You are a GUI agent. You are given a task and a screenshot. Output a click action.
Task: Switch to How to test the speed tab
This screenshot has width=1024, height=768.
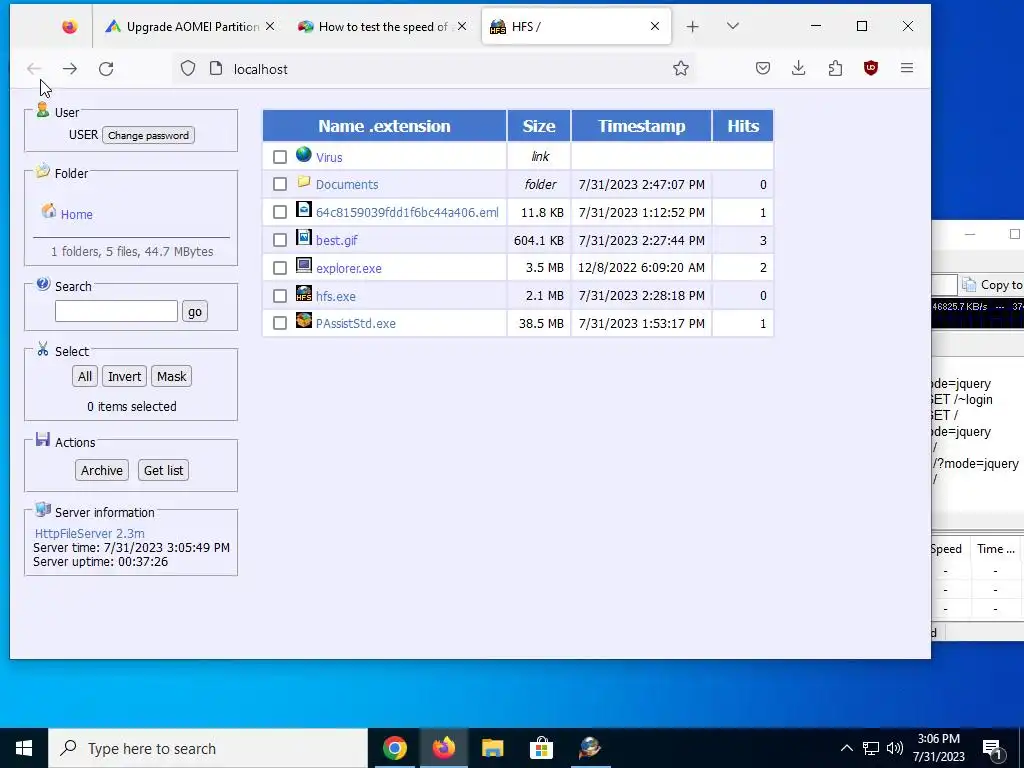(x=383, y=27)
